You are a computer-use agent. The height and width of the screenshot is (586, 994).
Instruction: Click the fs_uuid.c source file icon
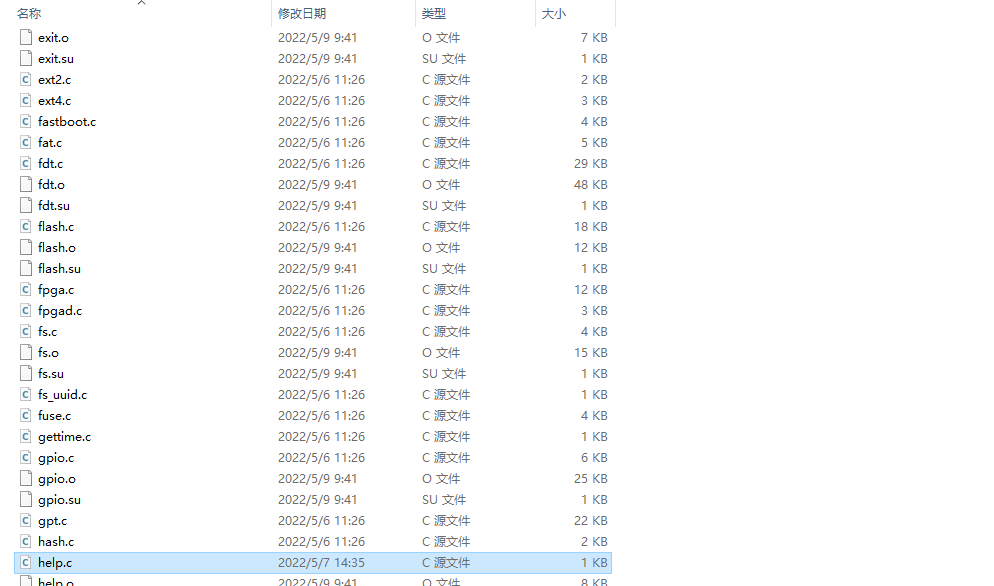(25, 394)
